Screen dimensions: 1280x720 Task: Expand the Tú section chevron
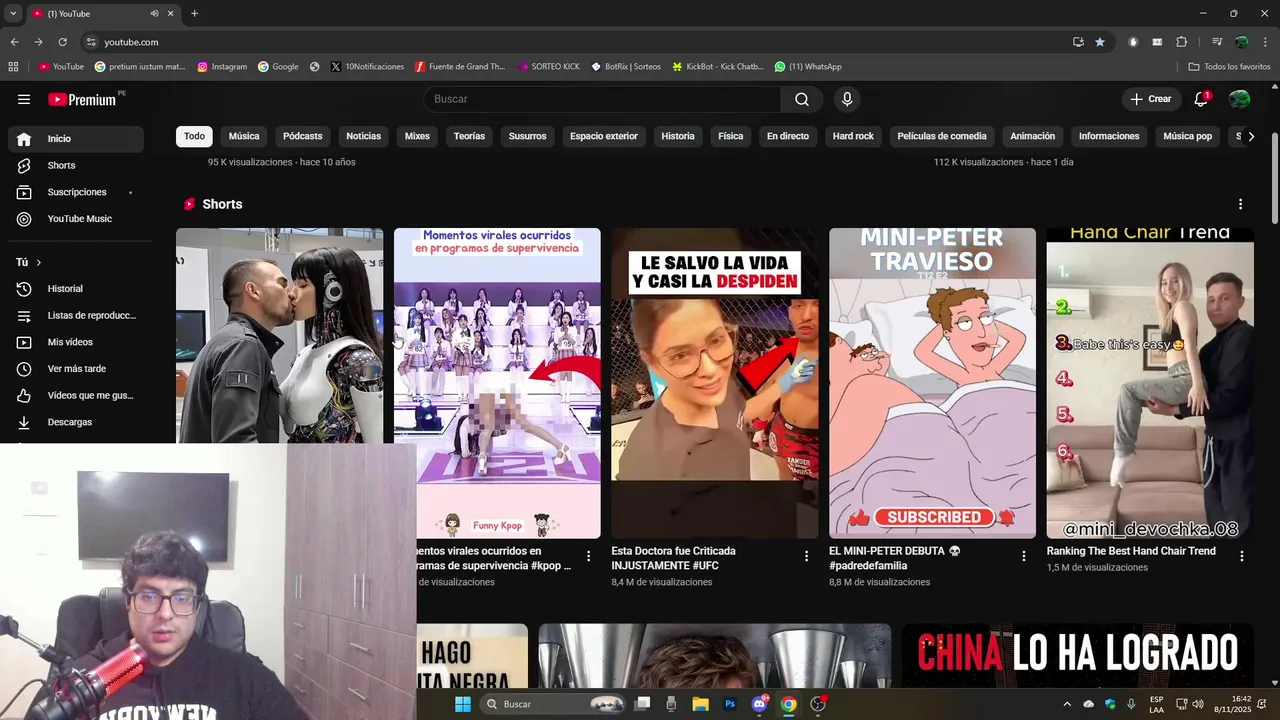click(39, 262)
